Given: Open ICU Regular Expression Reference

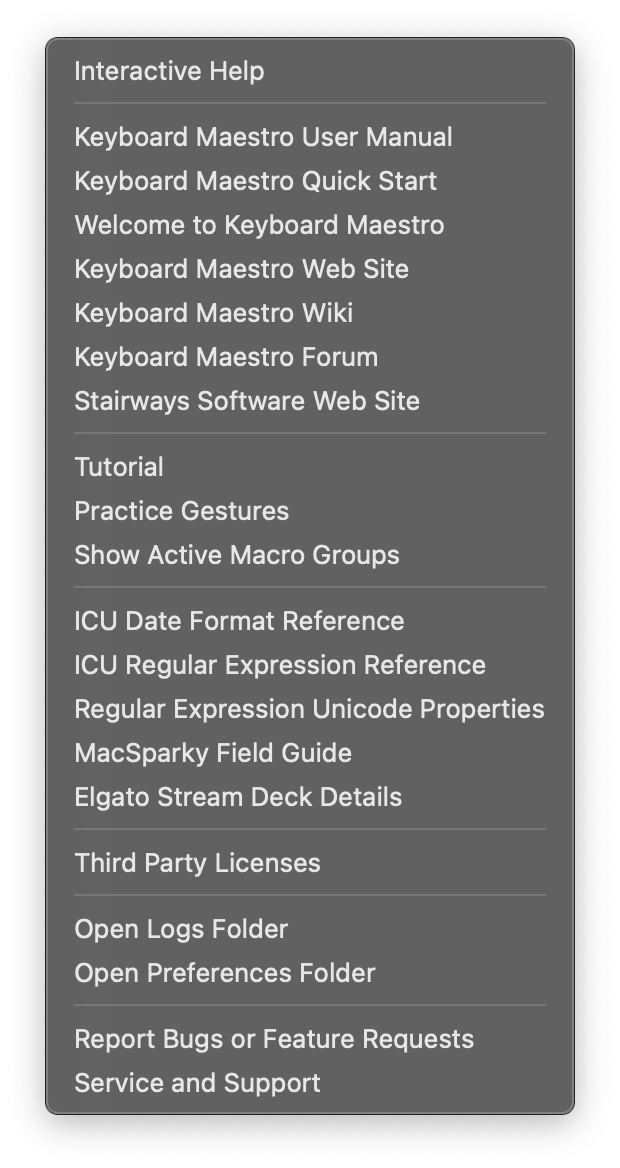Looking at the screenshot, I should [280, 665].
